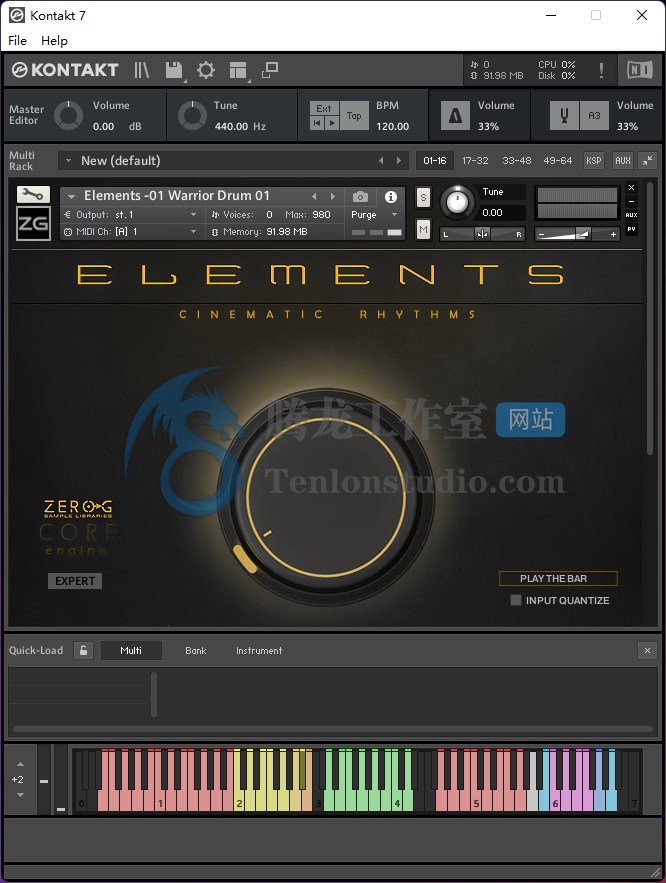This screenshot has width=666, height=883.
Task: Click the ZG instrument logo icon
Action: coord(33,224)
